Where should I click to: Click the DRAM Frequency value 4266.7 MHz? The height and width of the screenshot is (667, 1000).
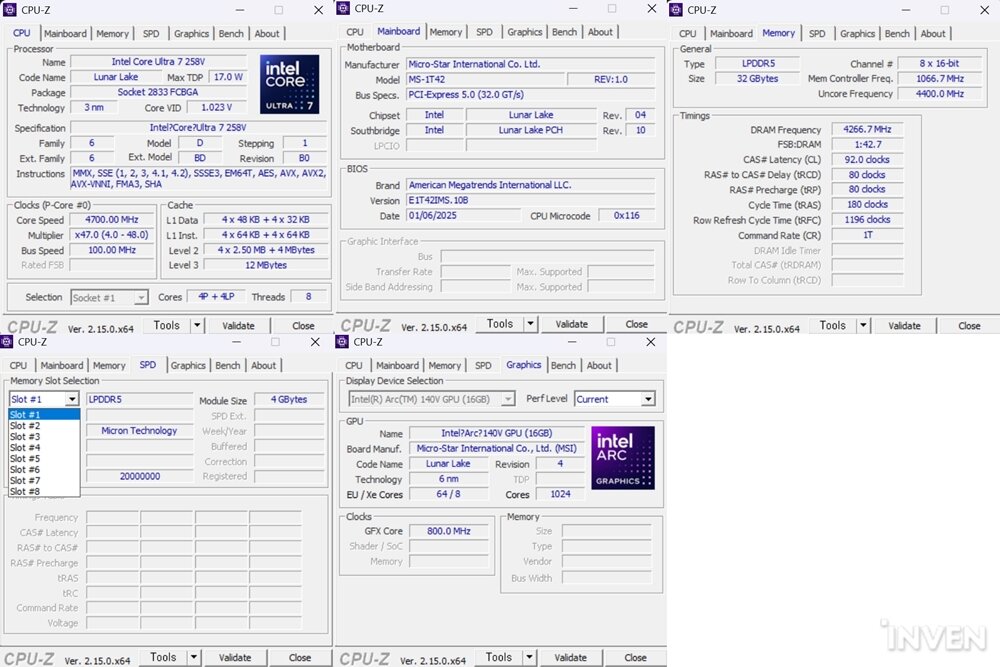[867, 129]
